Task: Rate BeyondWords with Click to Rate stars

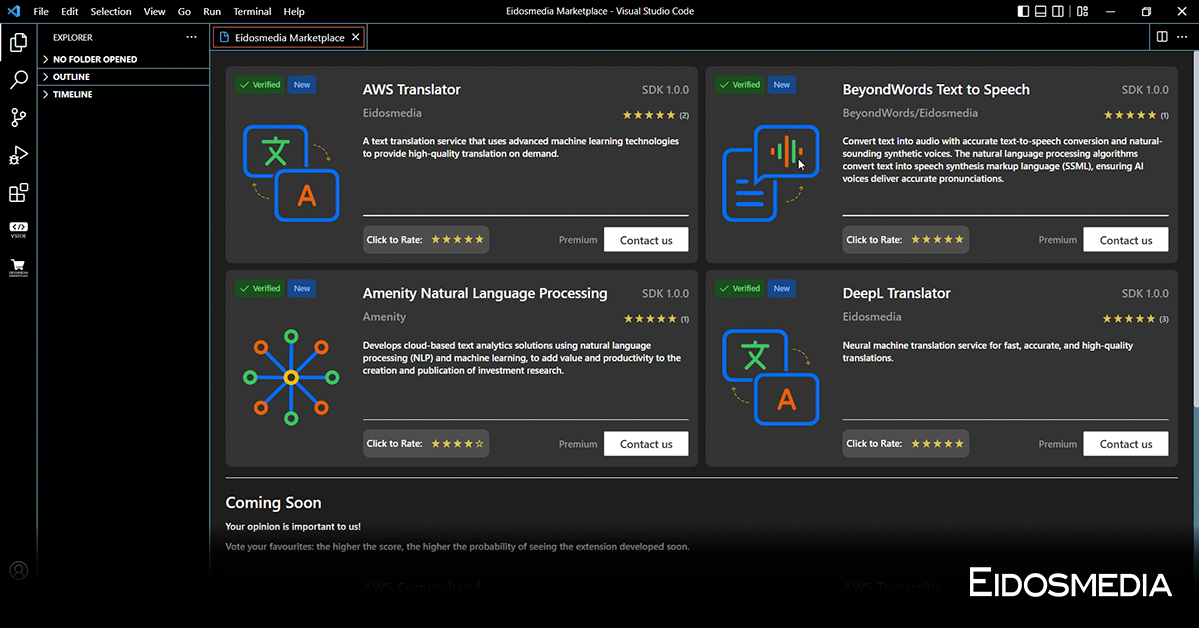Action: tap(937, 239)
